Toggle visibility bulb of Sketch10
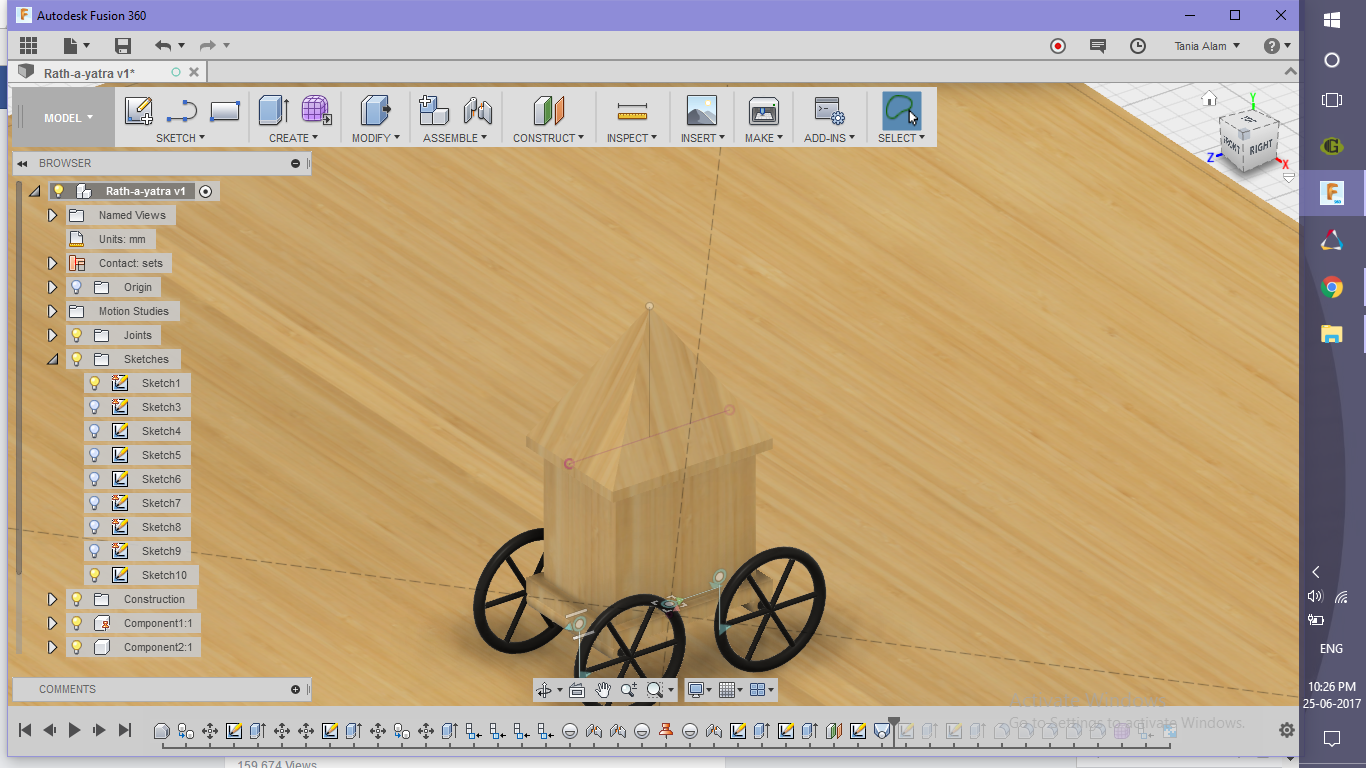 click(x=95, y=575)
